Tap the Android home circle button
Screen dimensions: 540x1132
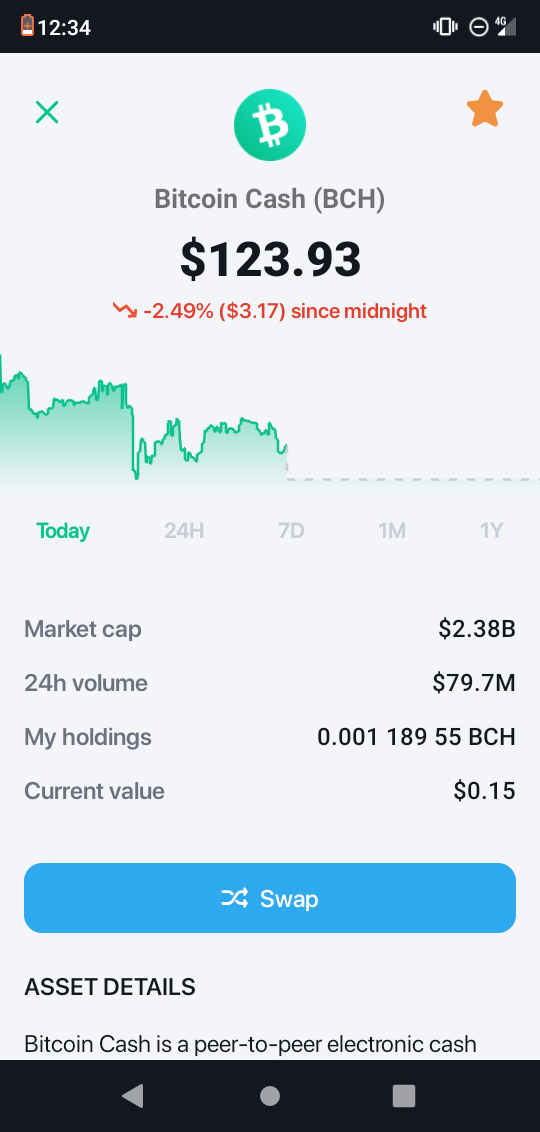click(270, 1096)
